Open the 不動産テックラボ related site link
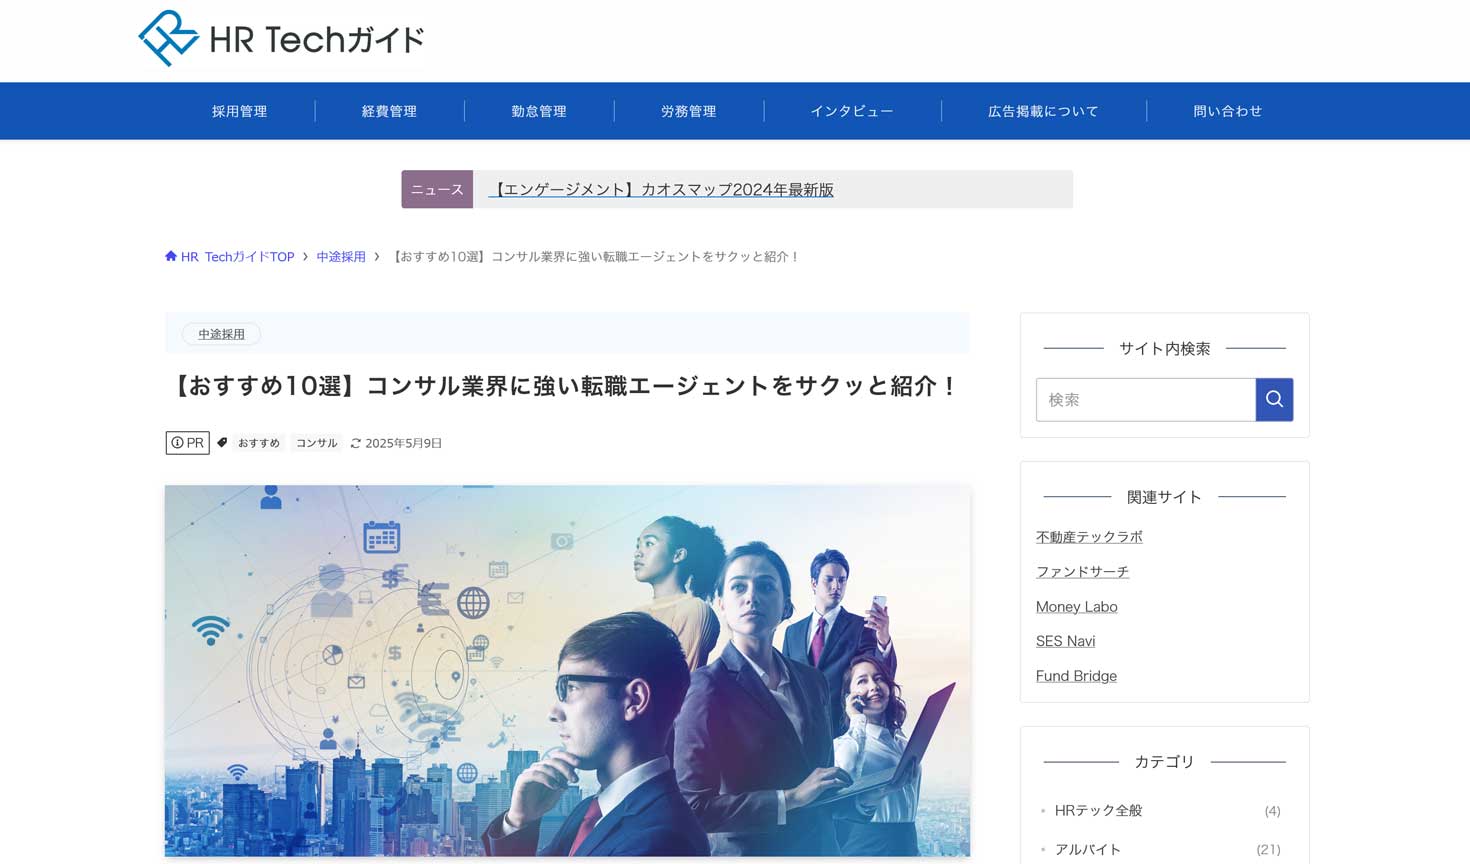 point(1089,537)
